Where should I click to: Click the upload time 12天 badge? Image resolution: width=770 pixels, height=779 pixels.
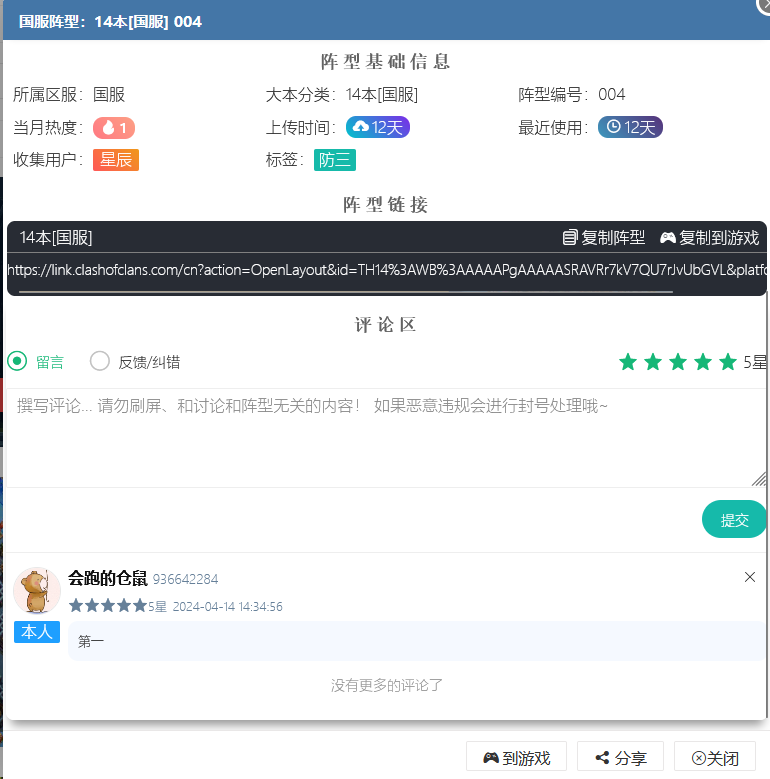(378, 128)
